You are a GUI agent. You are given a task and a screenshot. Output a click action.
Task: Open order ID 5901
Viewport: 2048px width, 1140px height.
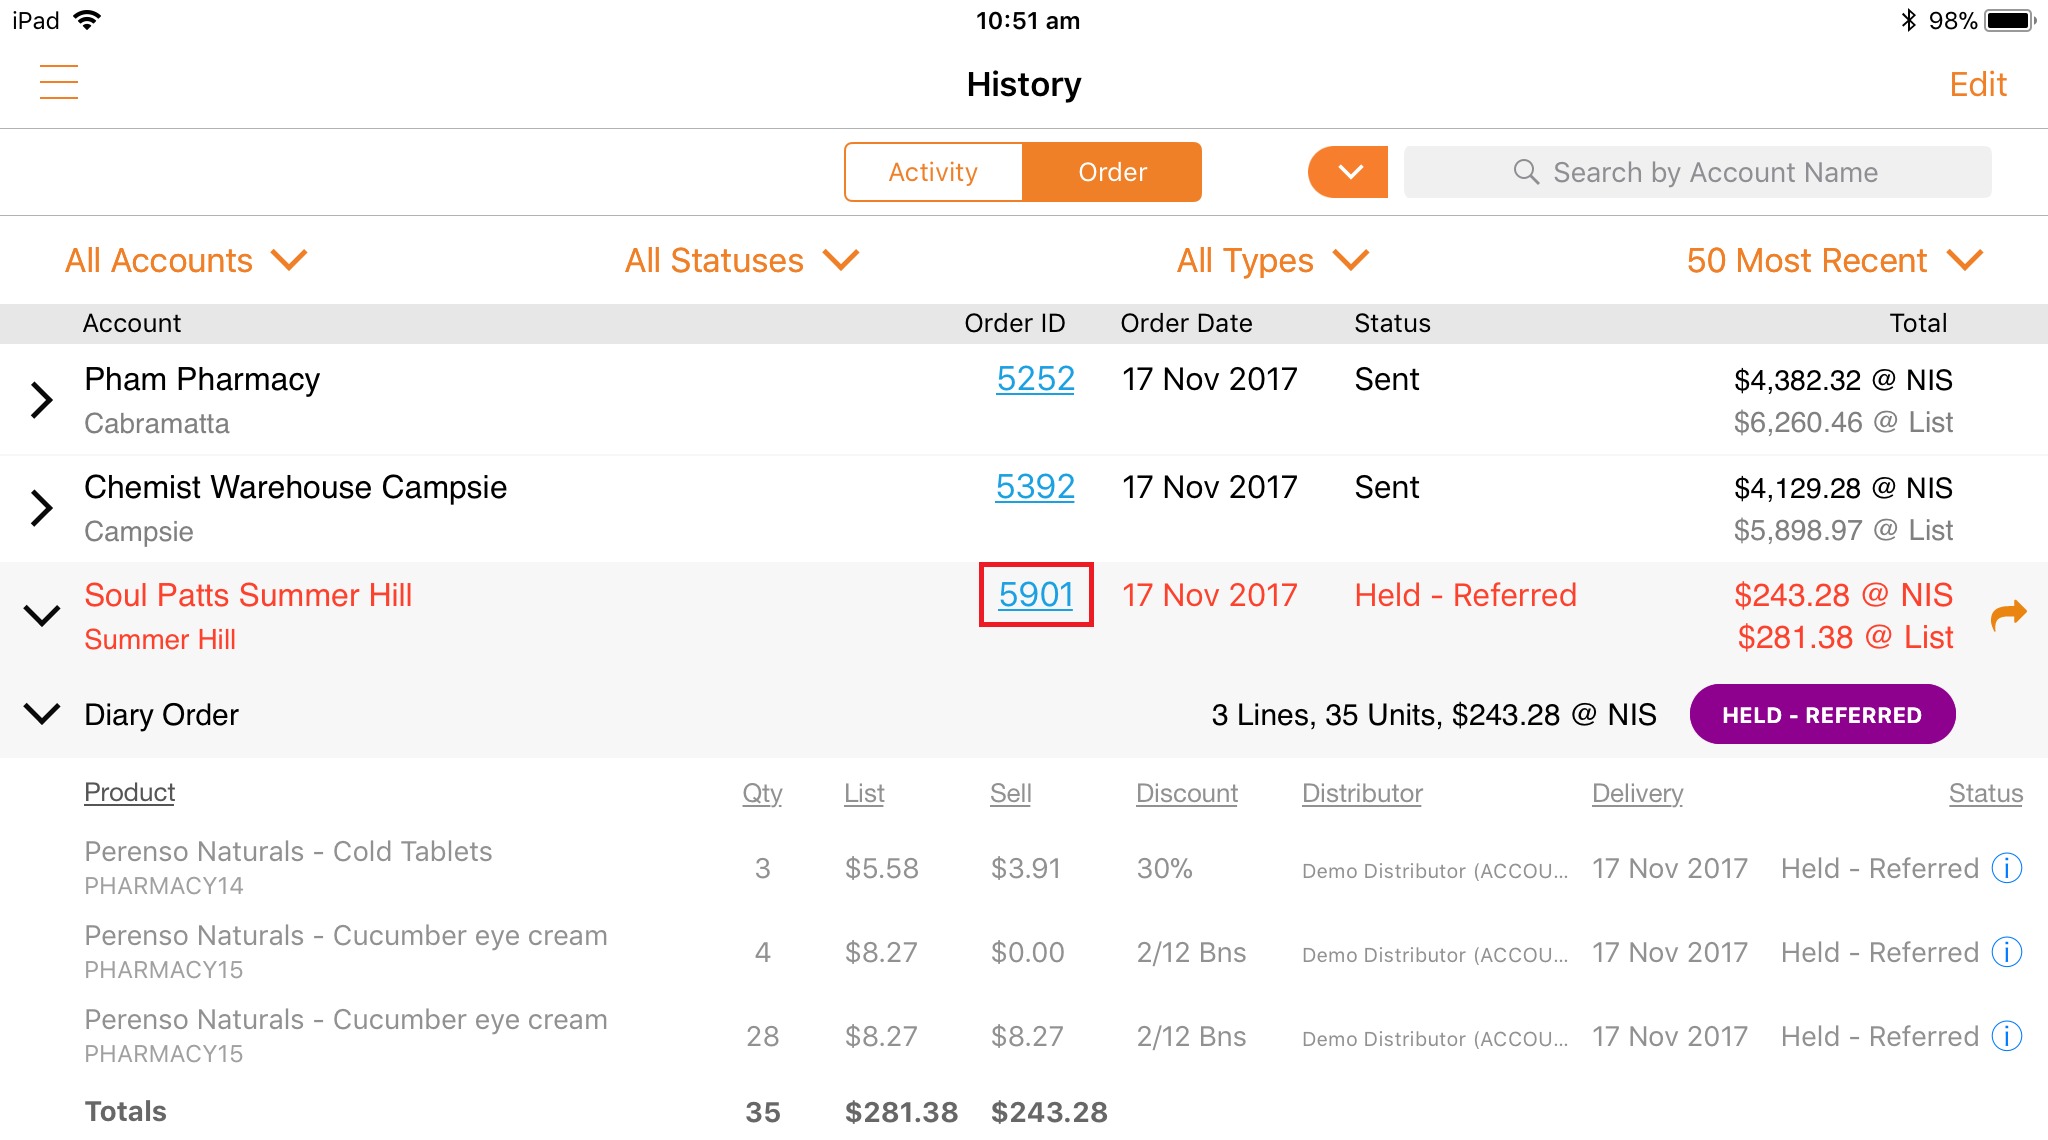(1036, 595)
